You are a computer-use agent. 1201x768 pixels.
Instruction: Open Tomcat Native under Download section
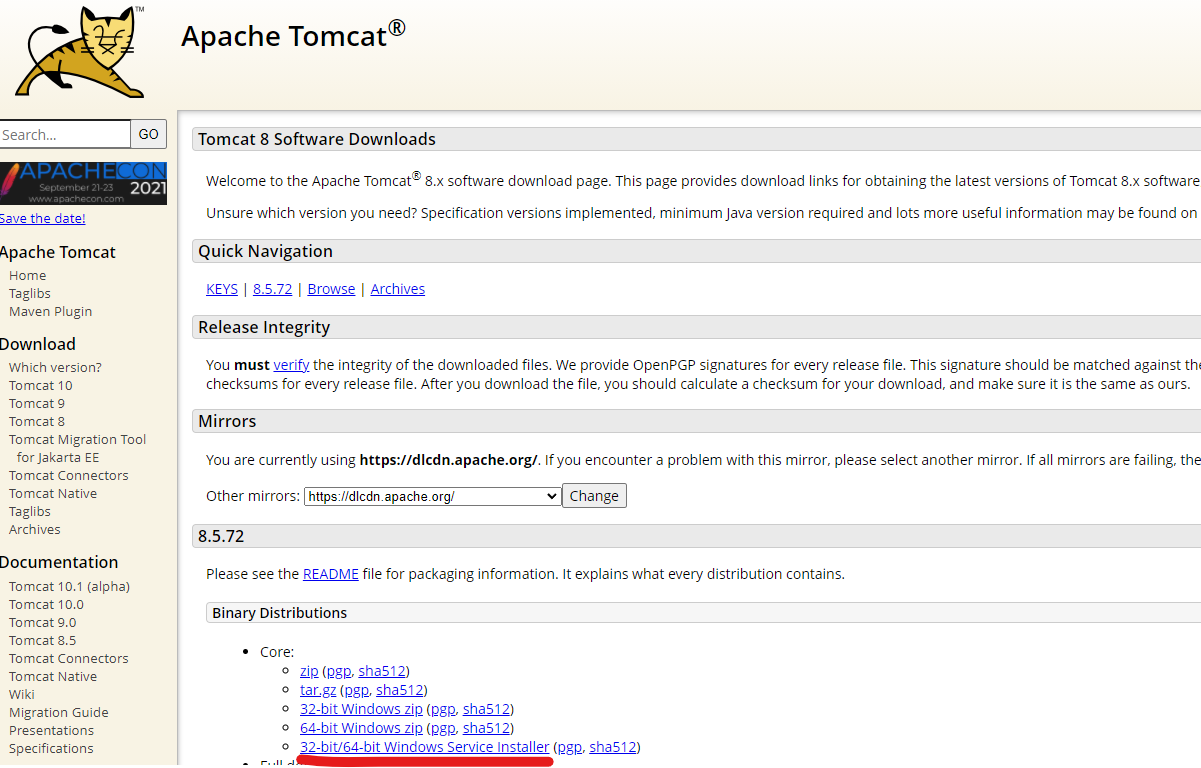(53, 493)
